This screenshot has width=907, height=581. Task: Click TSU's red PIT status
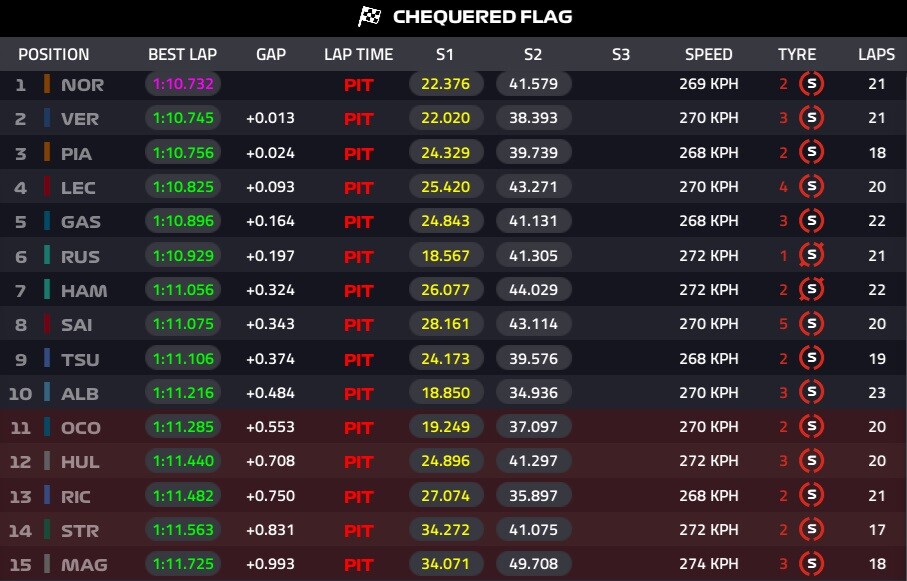[x=359, y=359]
